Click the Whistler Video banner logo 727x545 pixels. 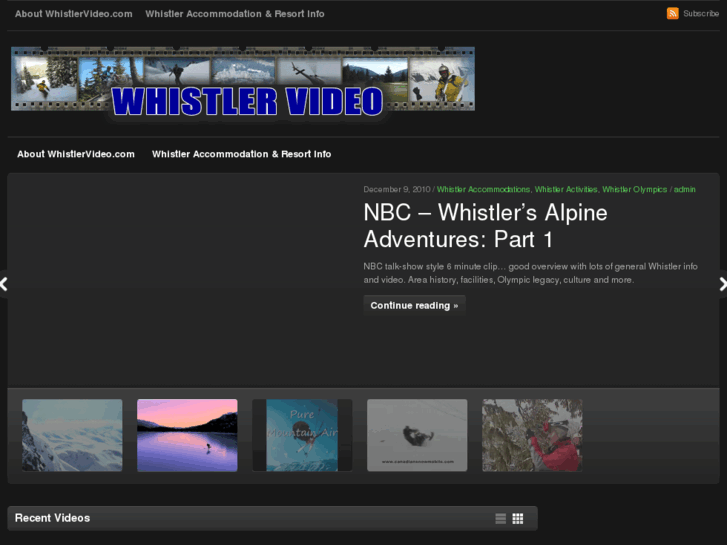tap(243, 82)
